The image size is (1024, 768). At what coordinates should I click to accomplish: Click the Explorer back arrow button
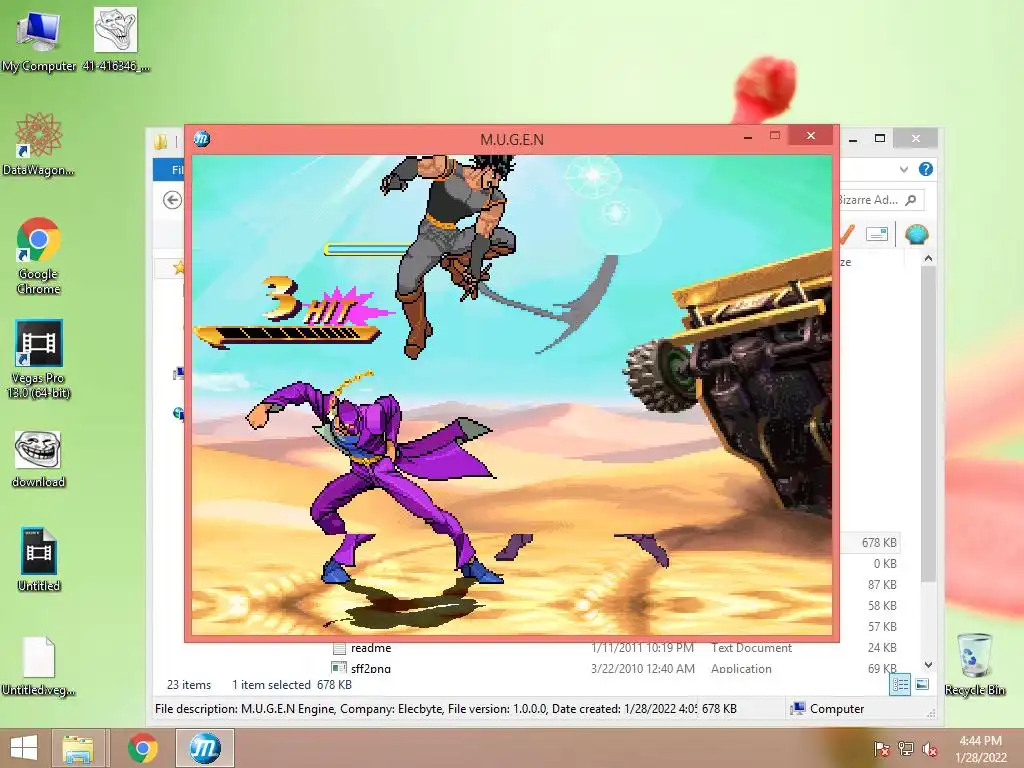172,200
